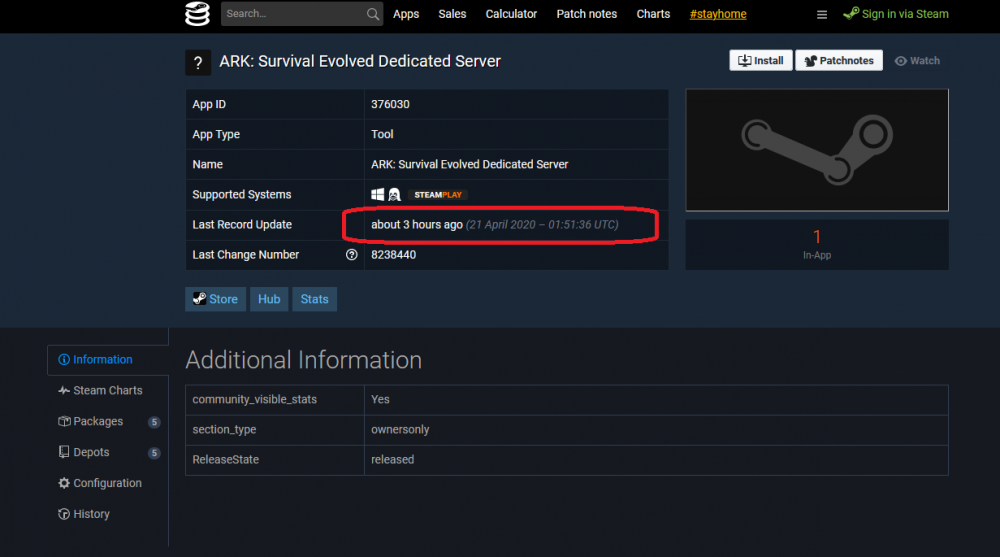Click the Linux penguin icon
Image resolution: width=1000 pixels, height=557 pixels.
coord(394,195)
